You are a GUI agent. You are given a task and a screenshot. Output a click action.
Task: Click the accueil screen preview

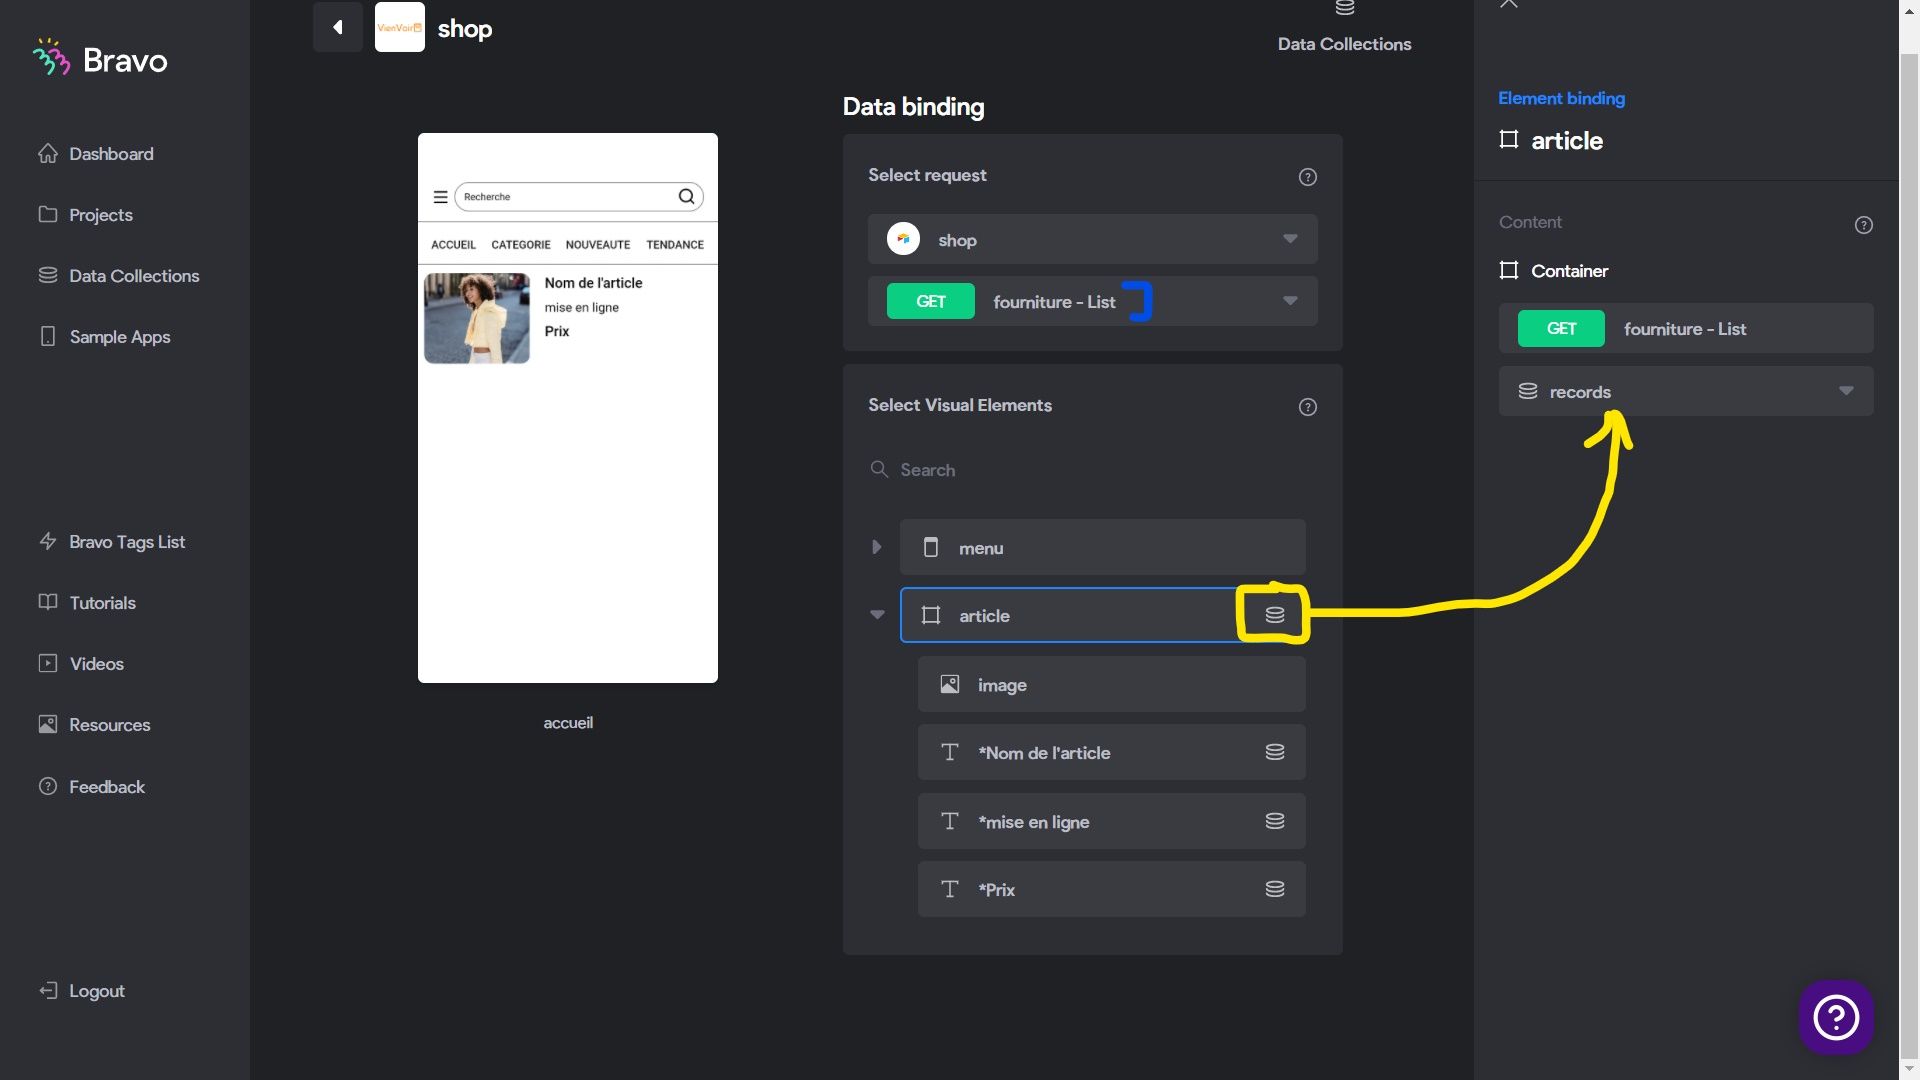point(568,408)
